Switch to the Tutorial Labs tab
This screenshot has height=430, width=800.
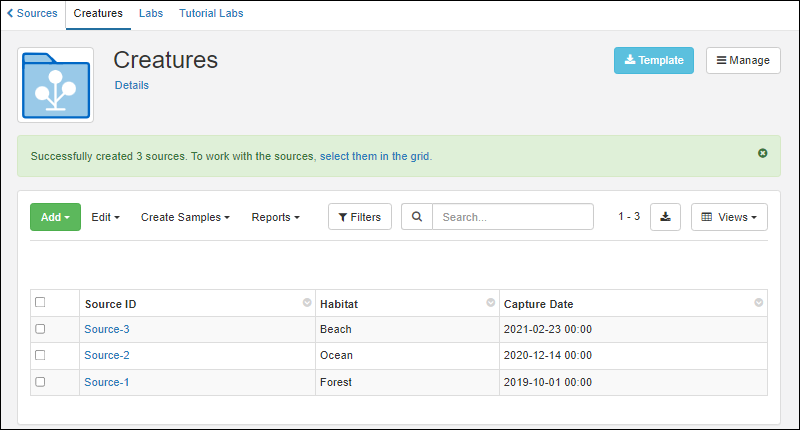click(211, 14)
